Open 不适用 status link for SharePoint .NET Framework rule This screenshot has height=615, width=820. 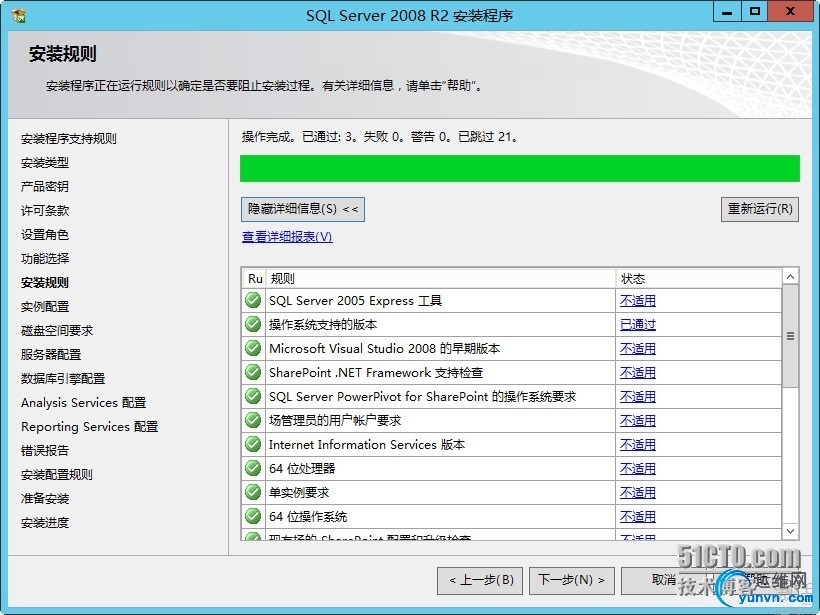[x=637, y=373]
